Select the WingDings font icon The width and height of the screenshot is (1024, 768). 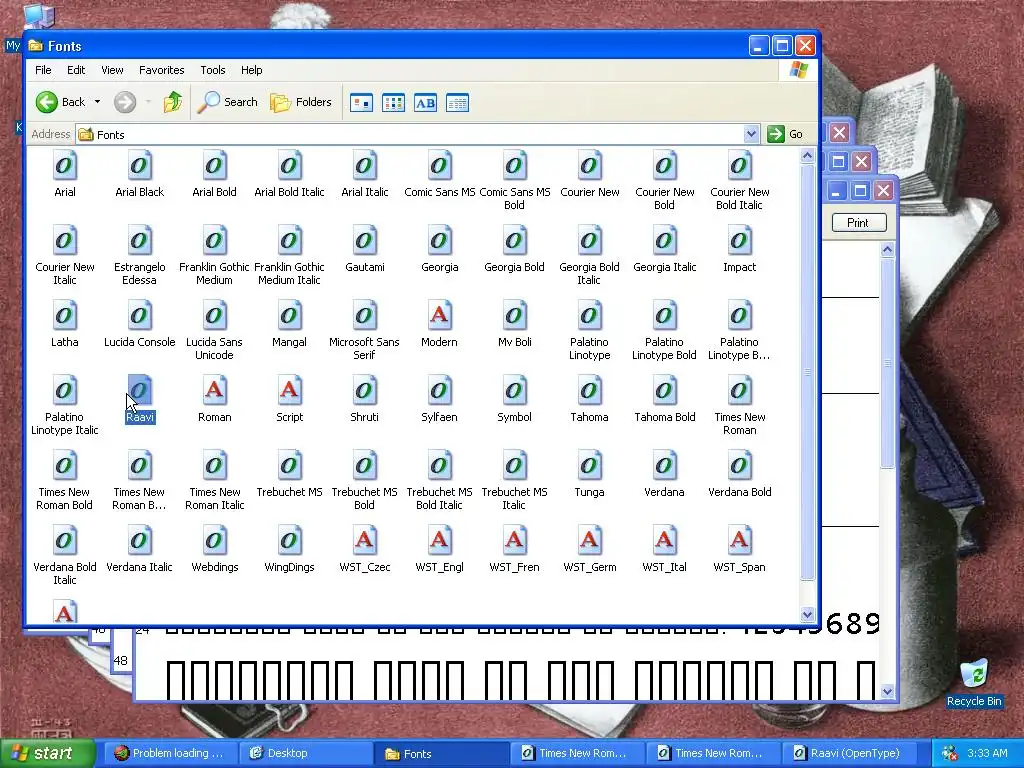tap(289, 541)
